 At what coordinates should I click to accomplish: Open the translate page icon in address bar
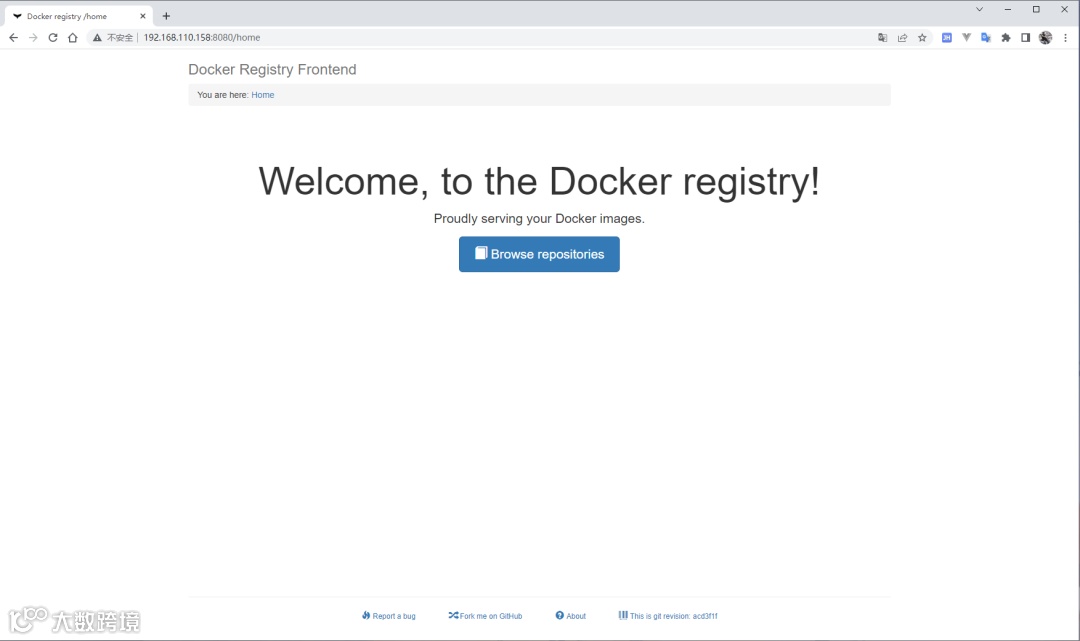click(x=882, y=38)
